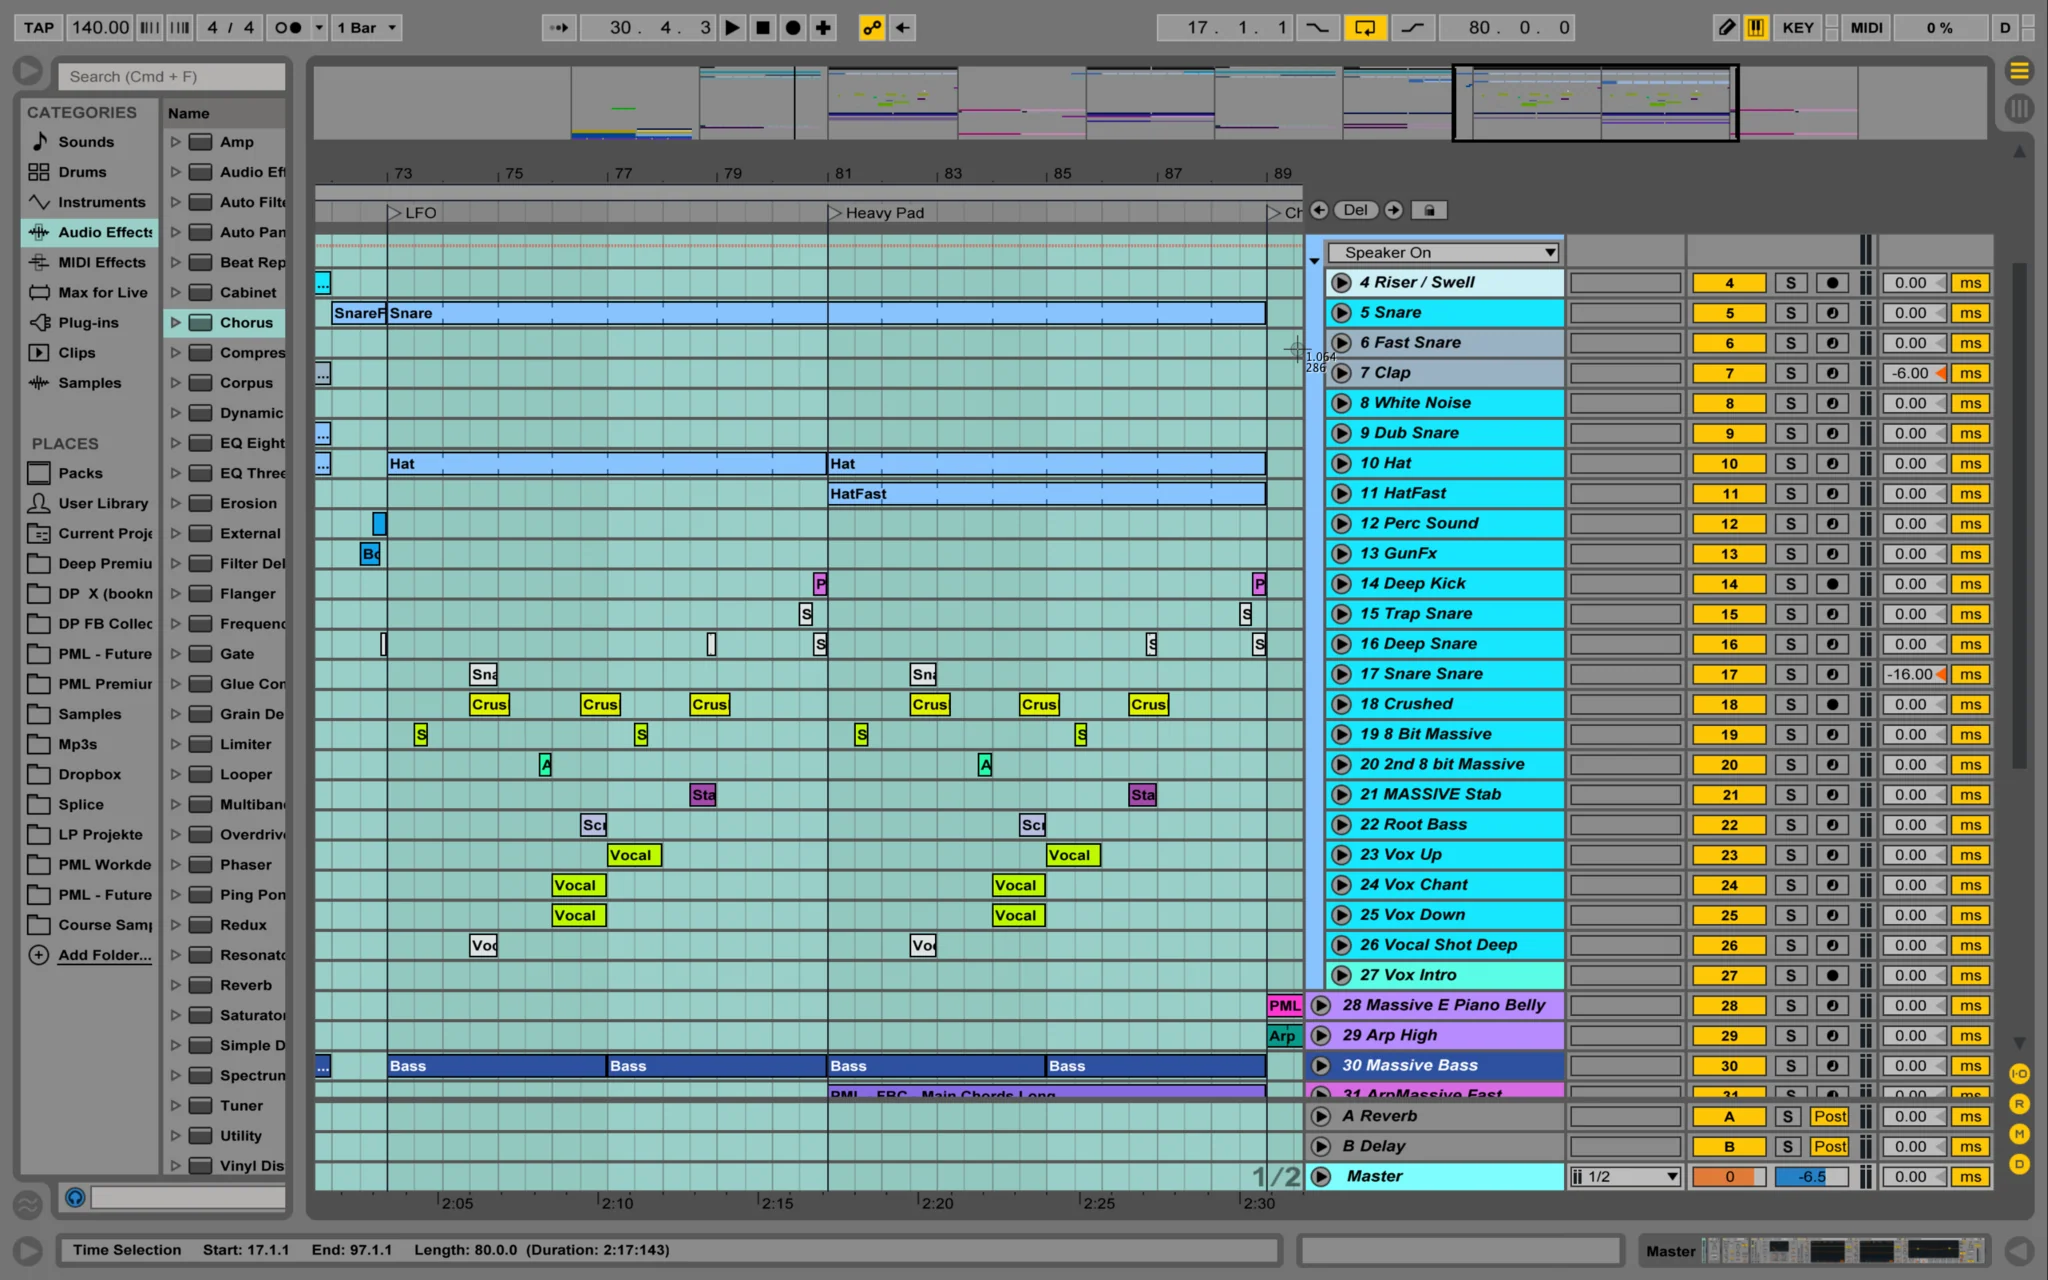Select Sounds category in browser
This screenshot has height=1280, width=2048.
pyautogui.click(x=86, y=142)
